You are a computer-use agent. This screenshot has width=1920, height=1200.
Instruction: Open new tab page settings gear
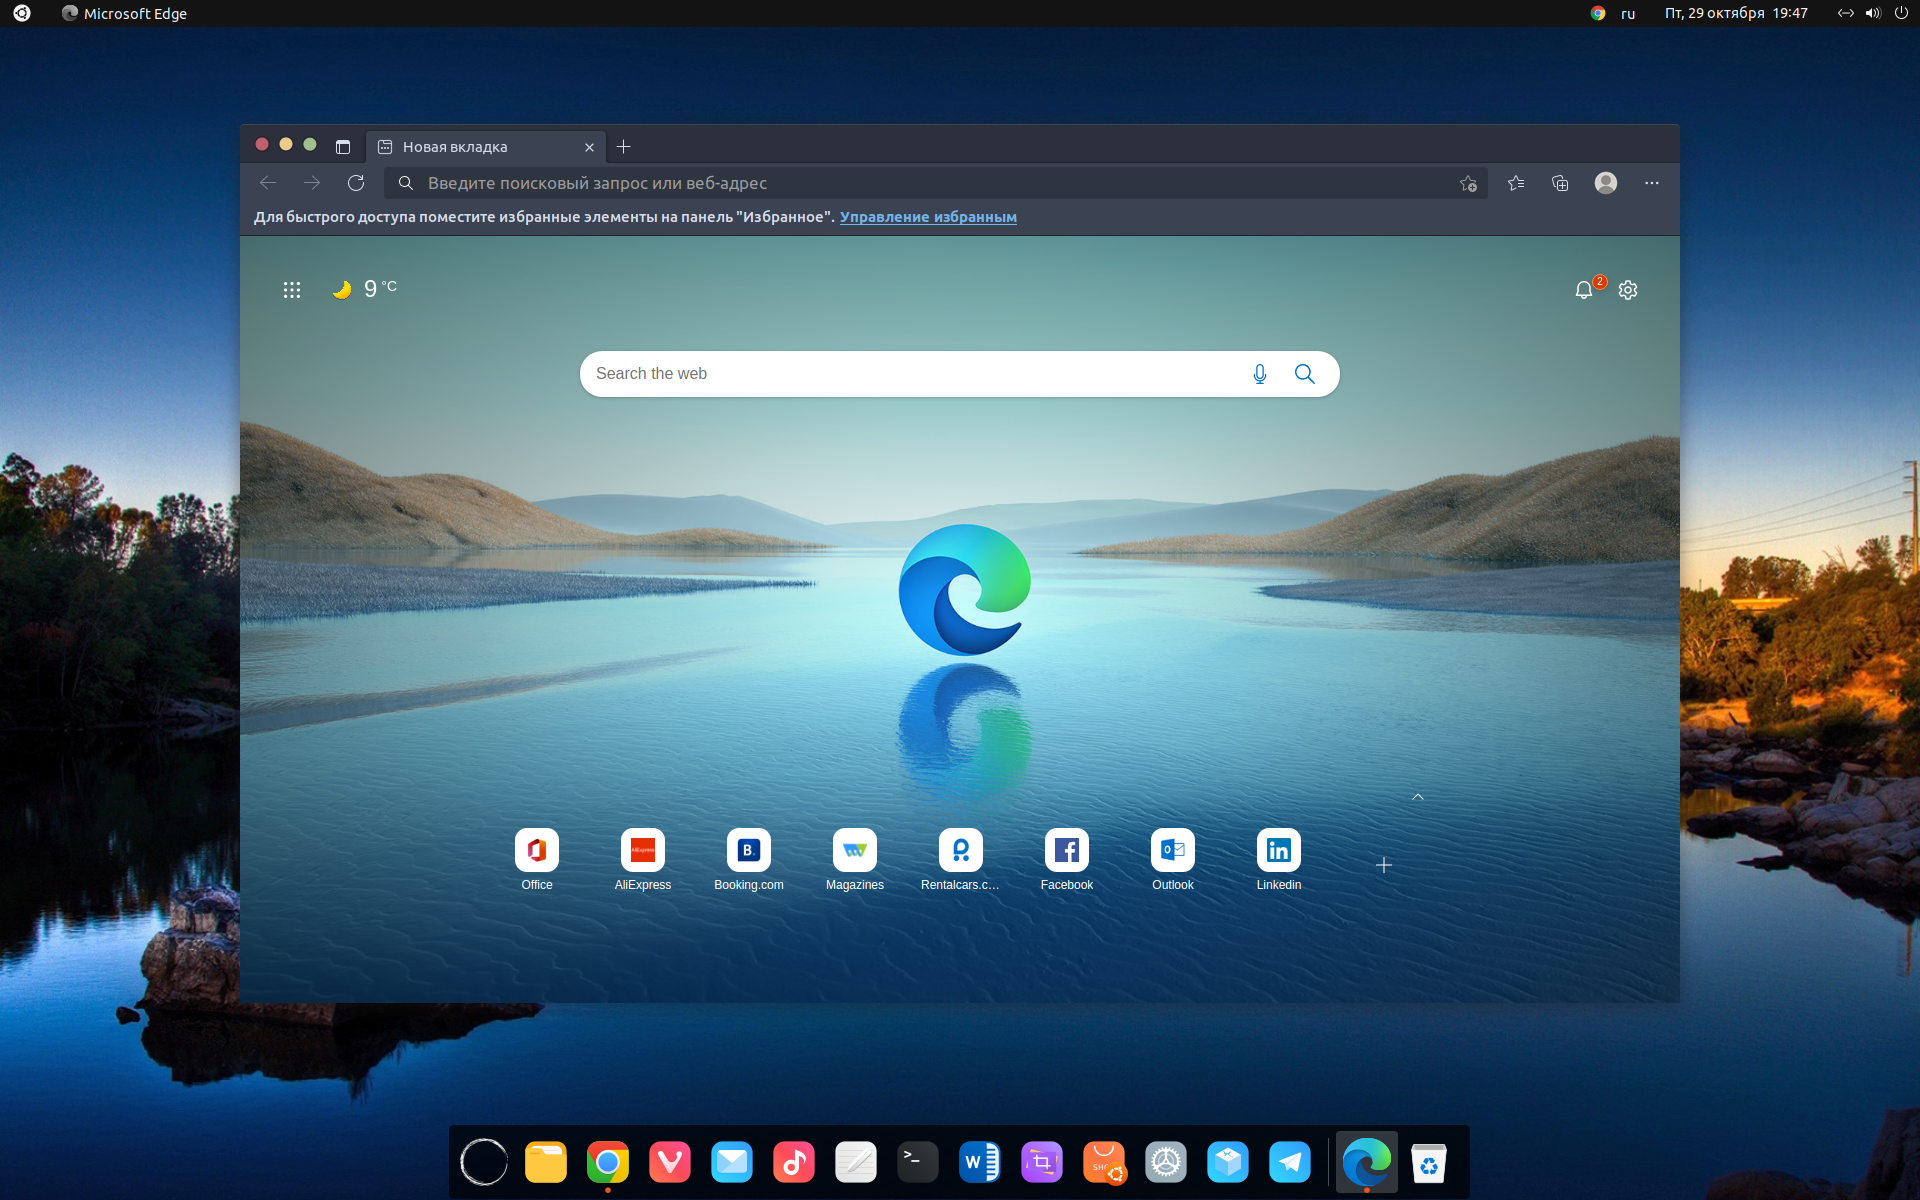coord(1628,290)
